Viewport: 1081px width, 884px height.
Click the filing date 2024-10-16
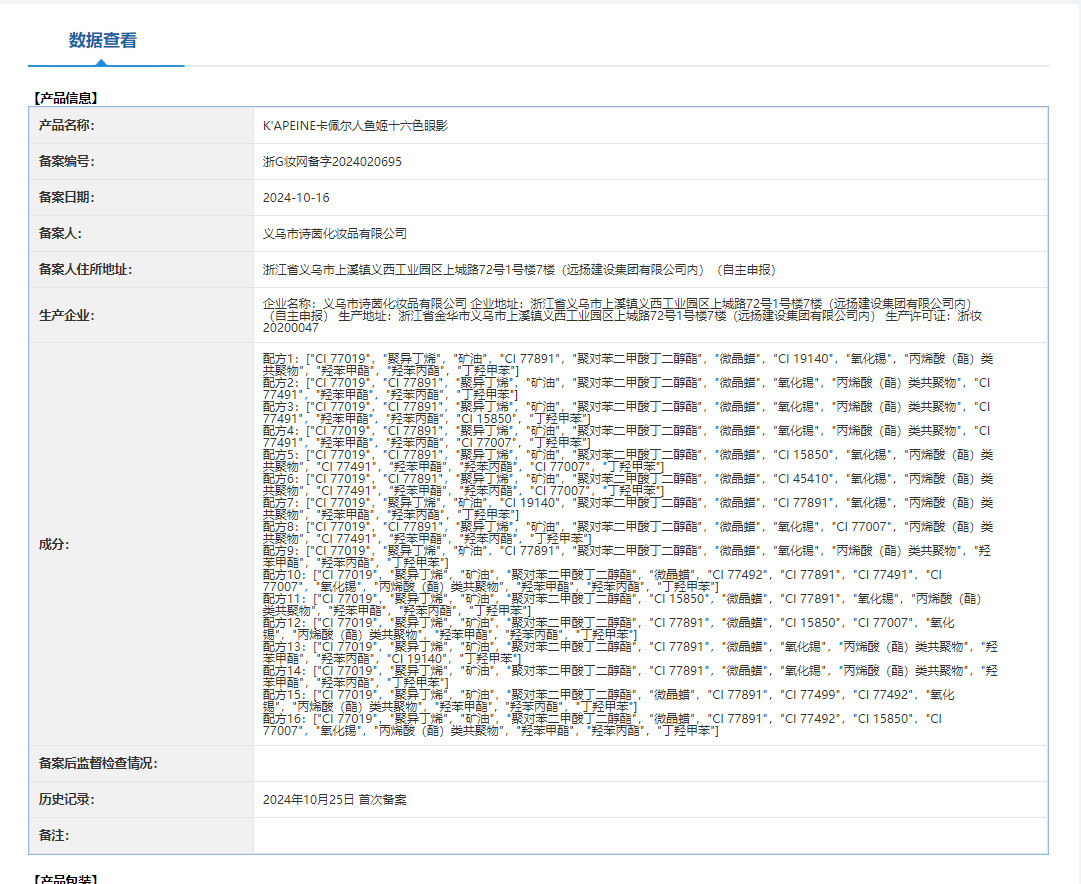coord(296,197)
